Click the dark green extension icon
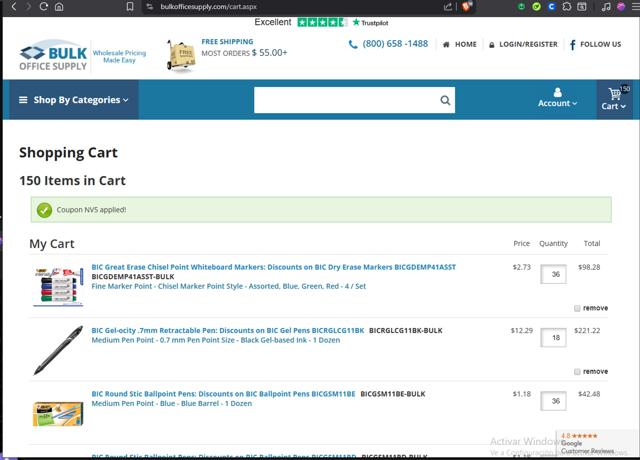Image resolution: width=640 pixels, height=460 pixels. (x=521, y=7)
